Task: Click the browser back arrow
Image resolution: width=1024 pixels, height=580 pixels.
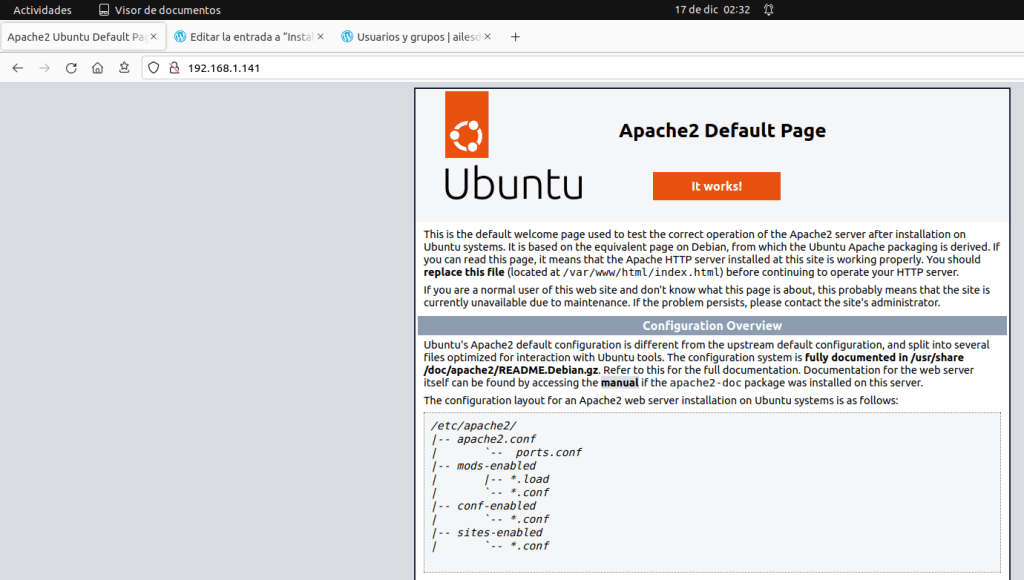Action: [x=17, y=68]
